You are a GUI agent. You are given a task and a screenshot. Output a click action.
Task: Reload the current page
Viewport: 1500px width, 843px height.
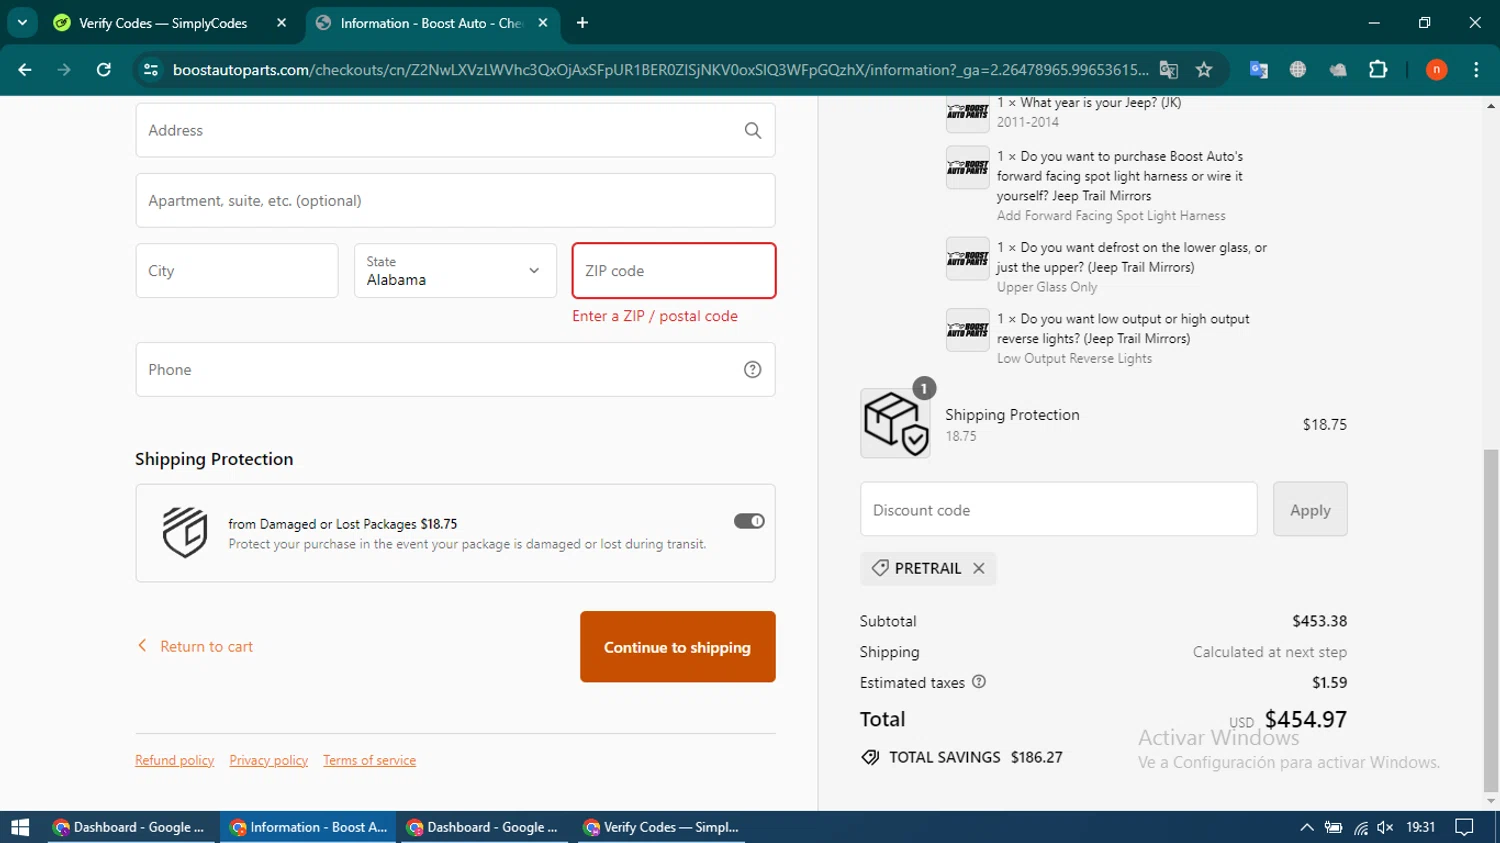(103, 69)
